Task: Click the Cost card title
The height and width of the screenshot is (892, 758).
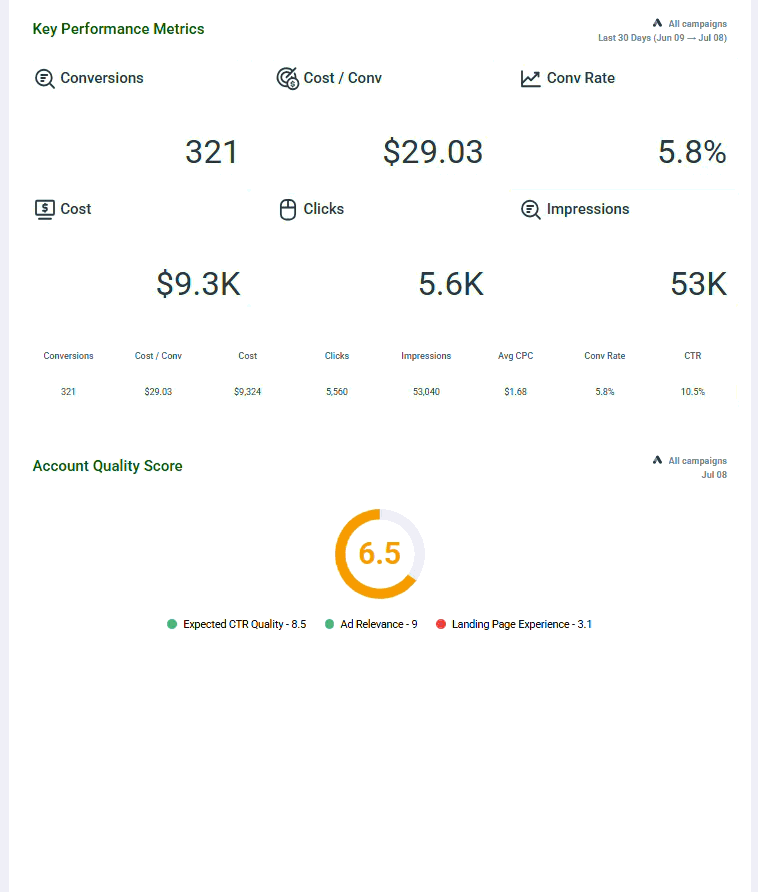Action: click(76, 209)
